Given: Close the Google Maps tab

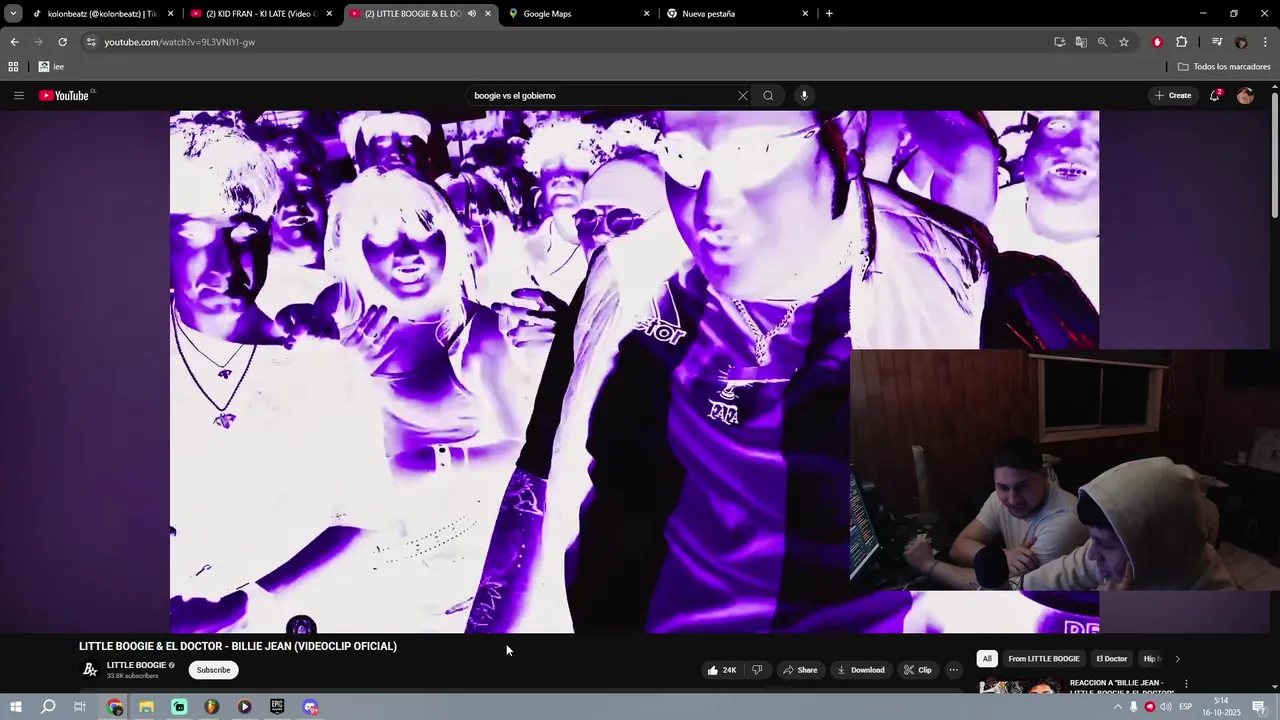Looking at the screenshot, I should (x=646, y=14).
